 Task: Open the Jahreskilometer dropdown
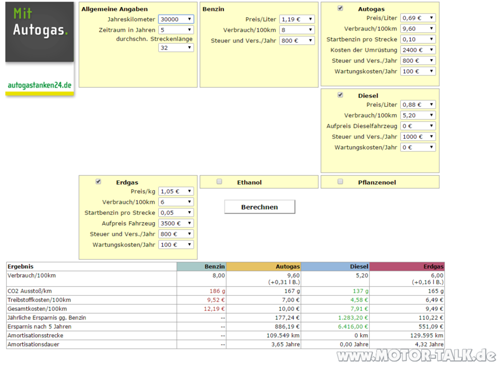click(x=176, y=19)
